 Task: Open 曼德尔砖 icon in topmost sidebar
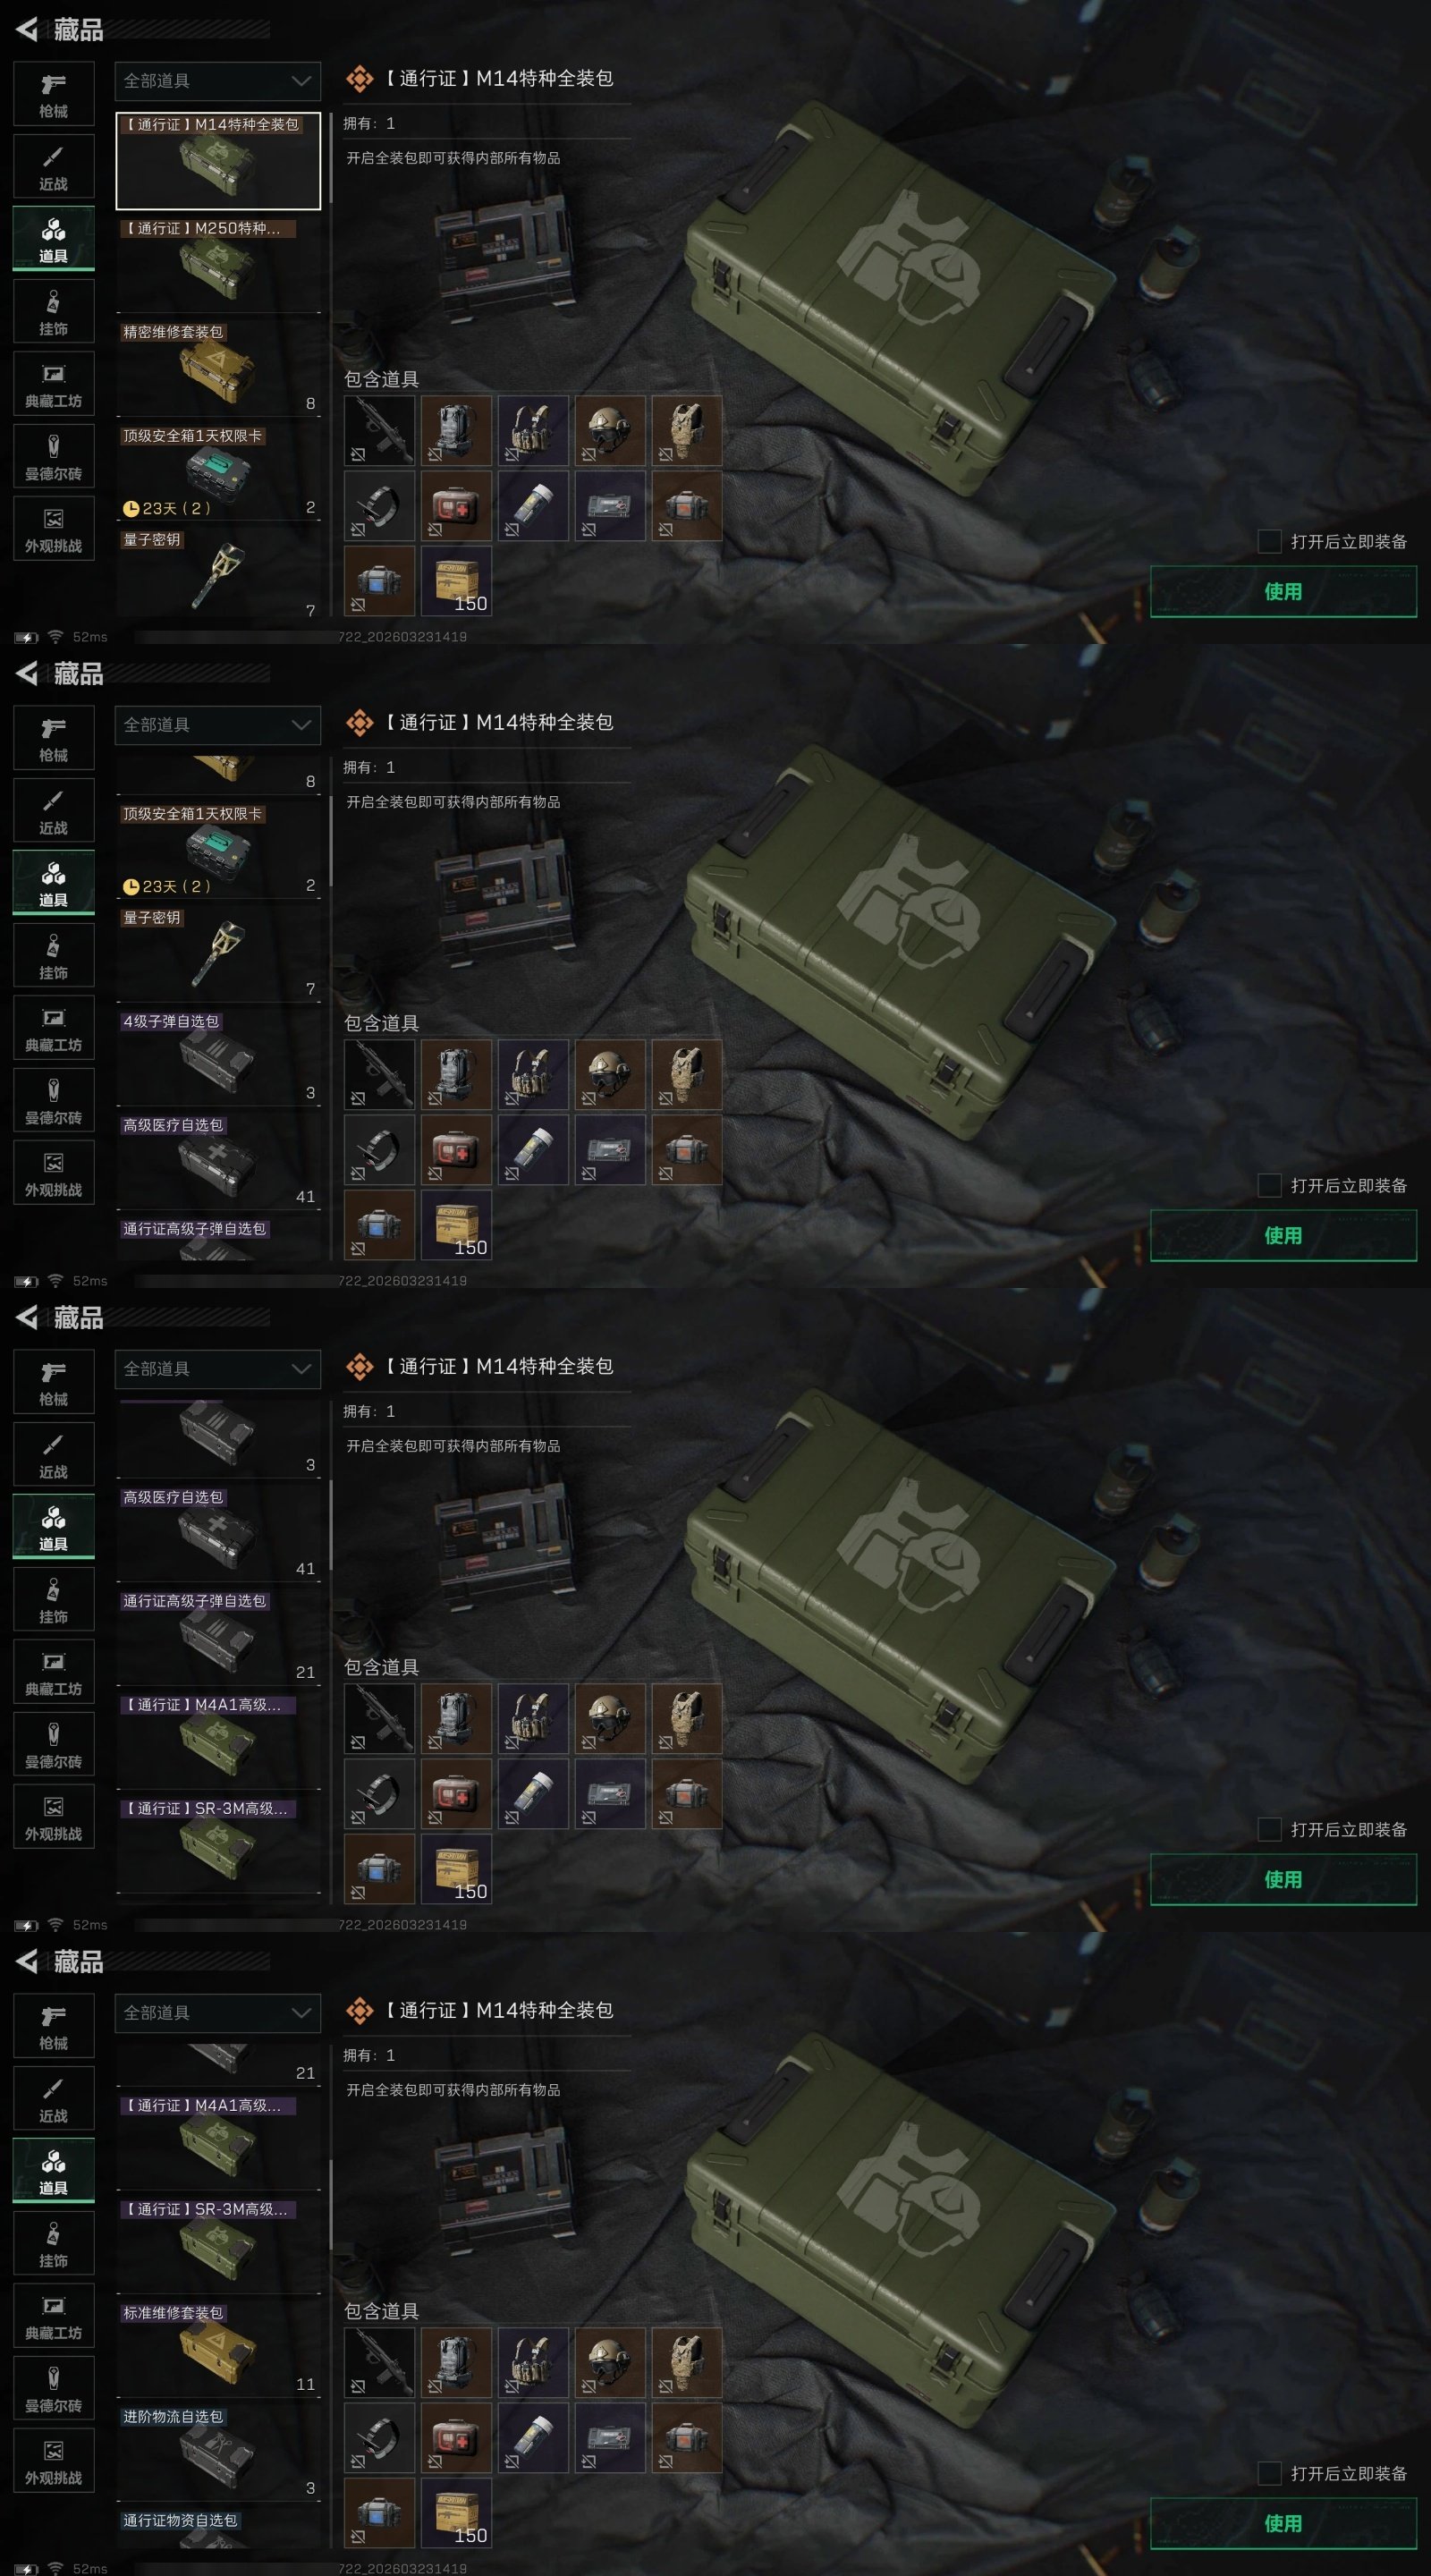point(53,457)
